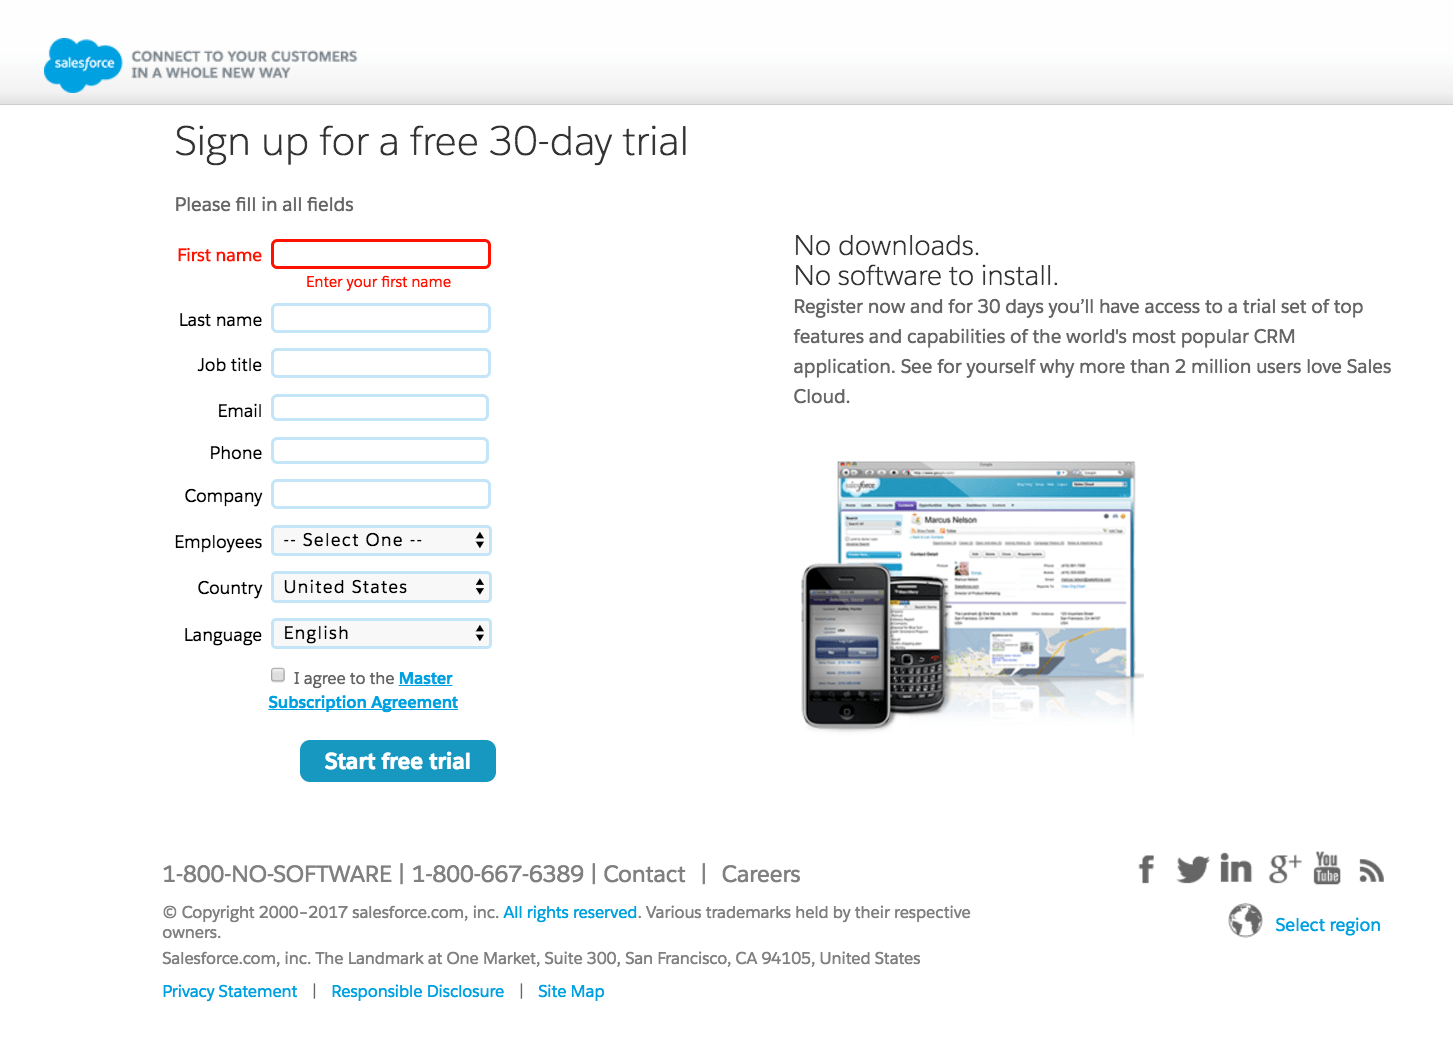Open the Contact footer link
Image resolution: width=1453 pixels, height=1043 pixels.
[x=644, y=874]
